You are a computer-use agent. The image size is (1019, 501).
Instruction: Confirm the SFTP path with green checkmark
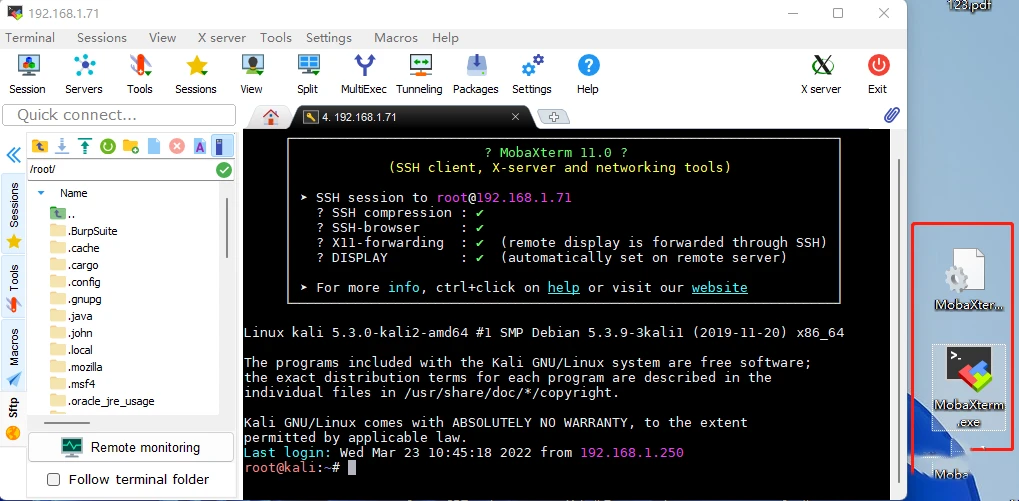(224, 170)
